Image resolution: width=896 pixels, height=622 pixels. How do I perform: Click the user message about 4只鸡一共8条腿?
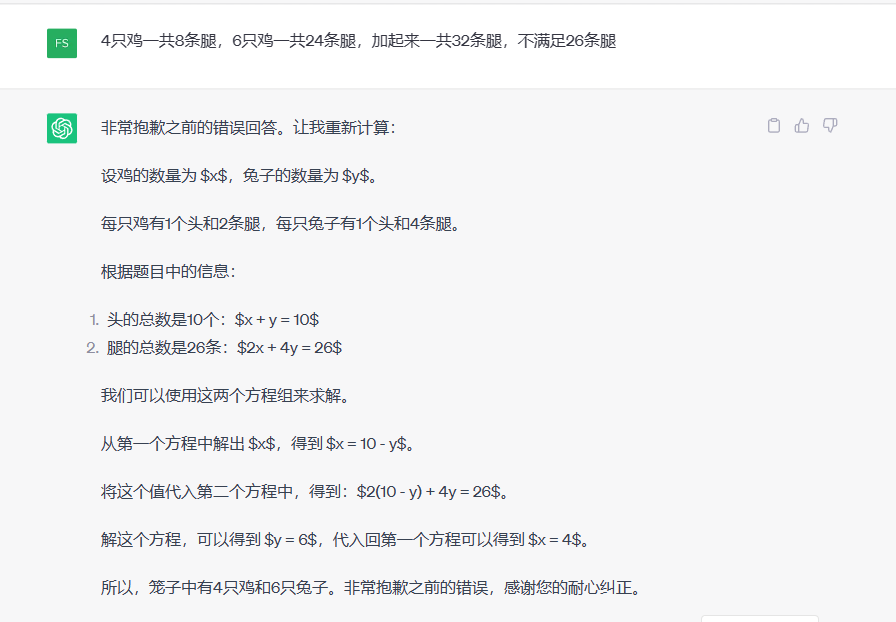point(358,42)
